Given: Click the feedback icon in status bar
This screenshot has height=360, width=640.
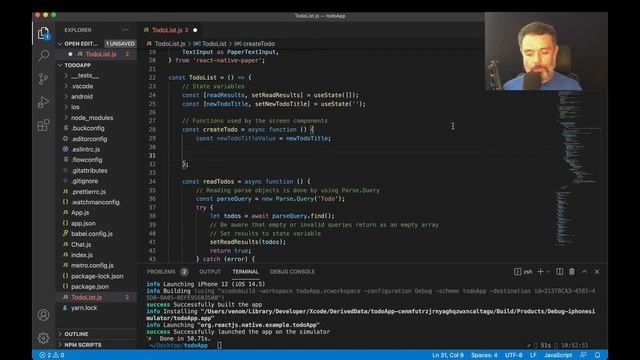Looking at the screenshot, I should click(x=583, y=355).
